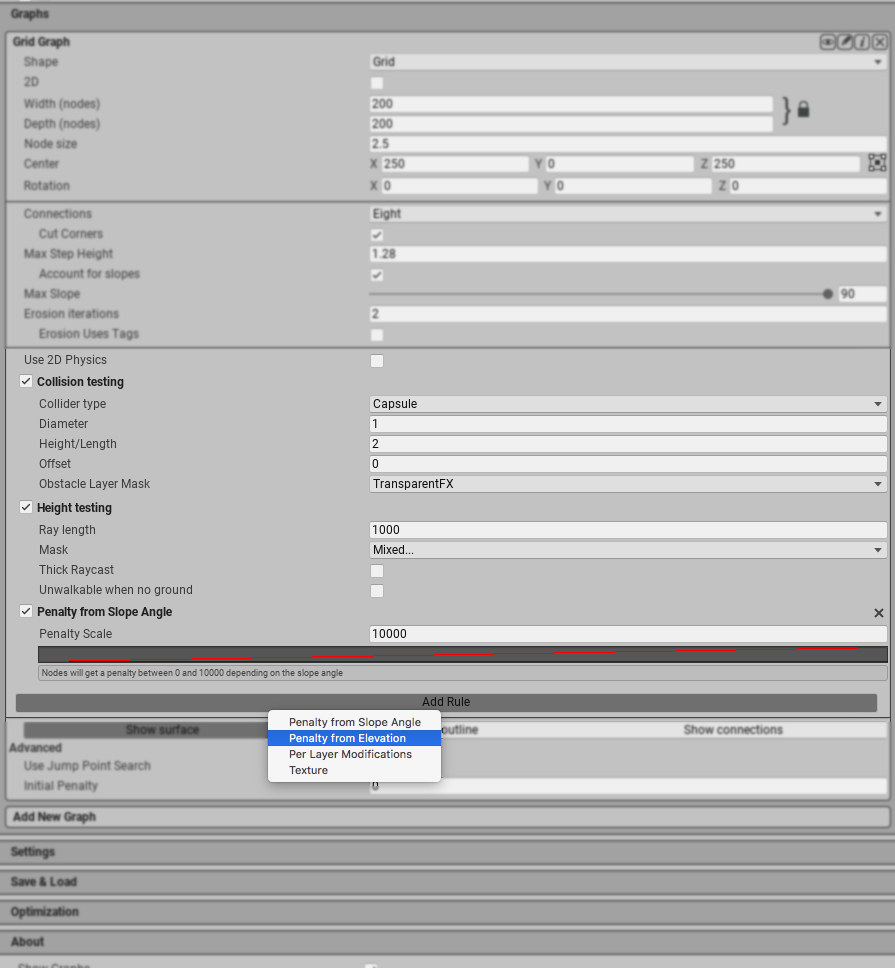Viewport: 895px width, 968px height.
Task: Open Grid Graph info icon
Action: pyautogui.click(x=862, y=42)
